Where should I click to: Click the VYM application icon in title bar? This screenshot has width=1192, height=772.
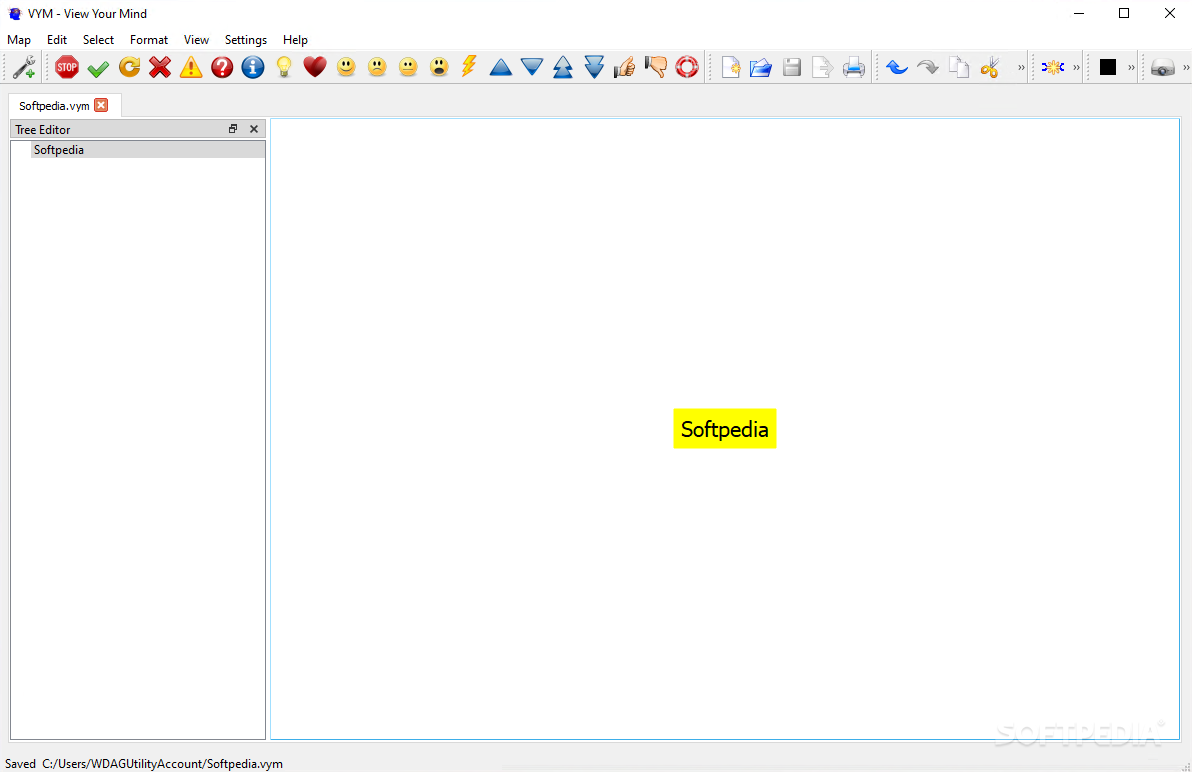tap(14, 14)
